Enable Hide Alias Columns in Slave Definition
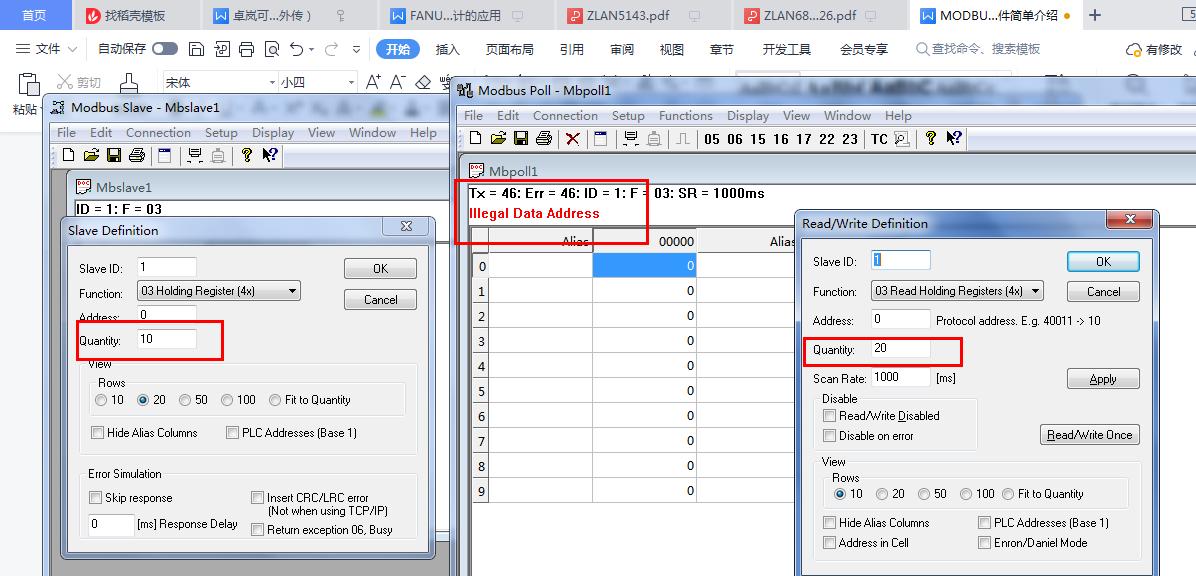1196x576 pixels. [98, 433]
